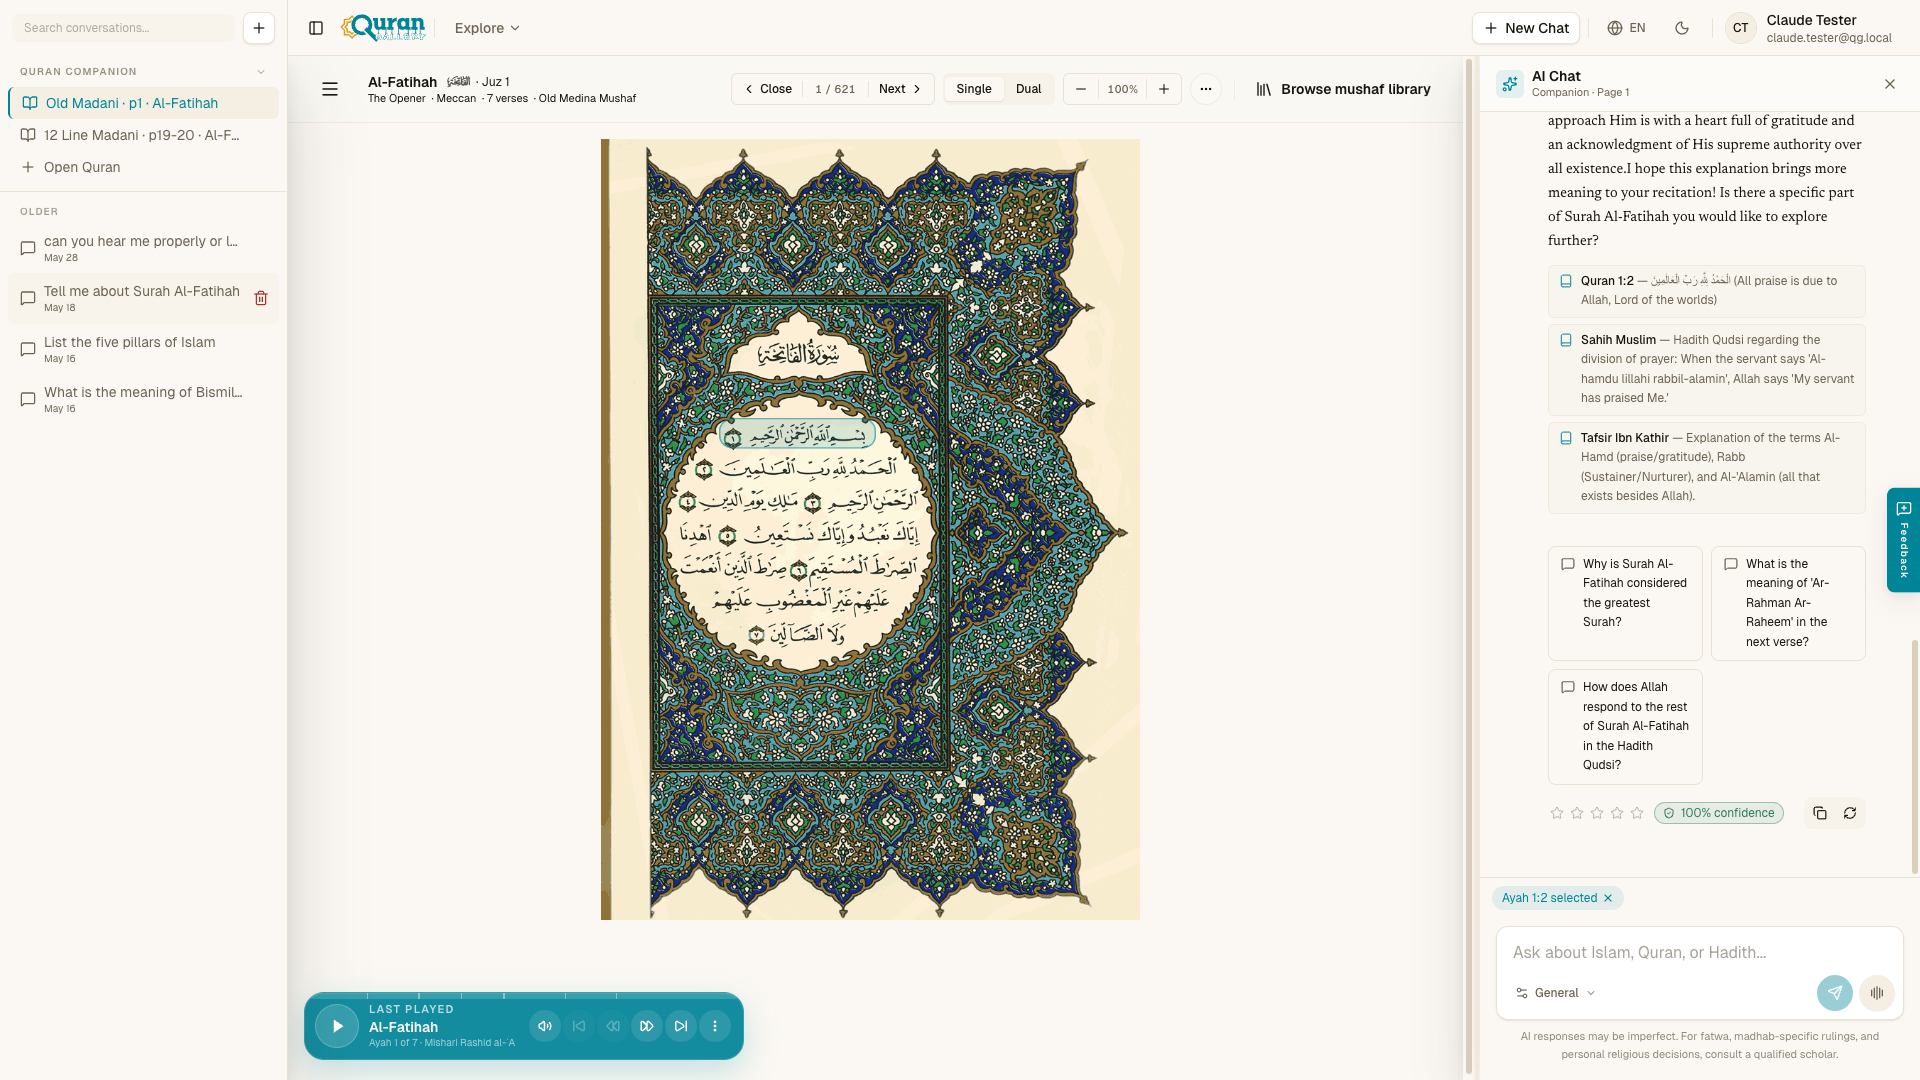Focus the Search conversations field
1920x1080 pixels.
point(124,28)
